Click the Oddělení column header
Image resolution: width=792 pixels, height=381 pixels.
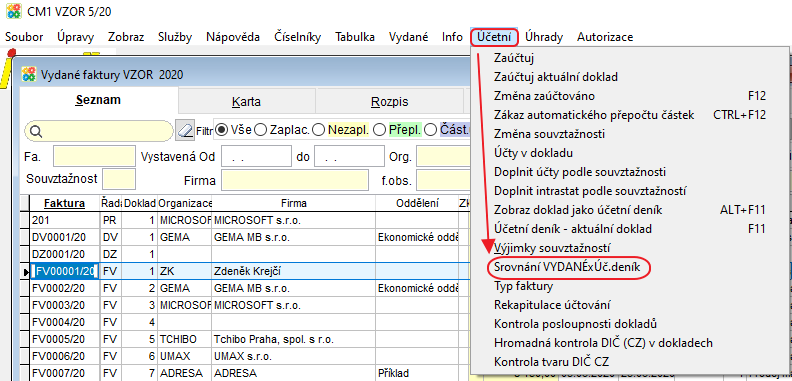click(417, 203)
